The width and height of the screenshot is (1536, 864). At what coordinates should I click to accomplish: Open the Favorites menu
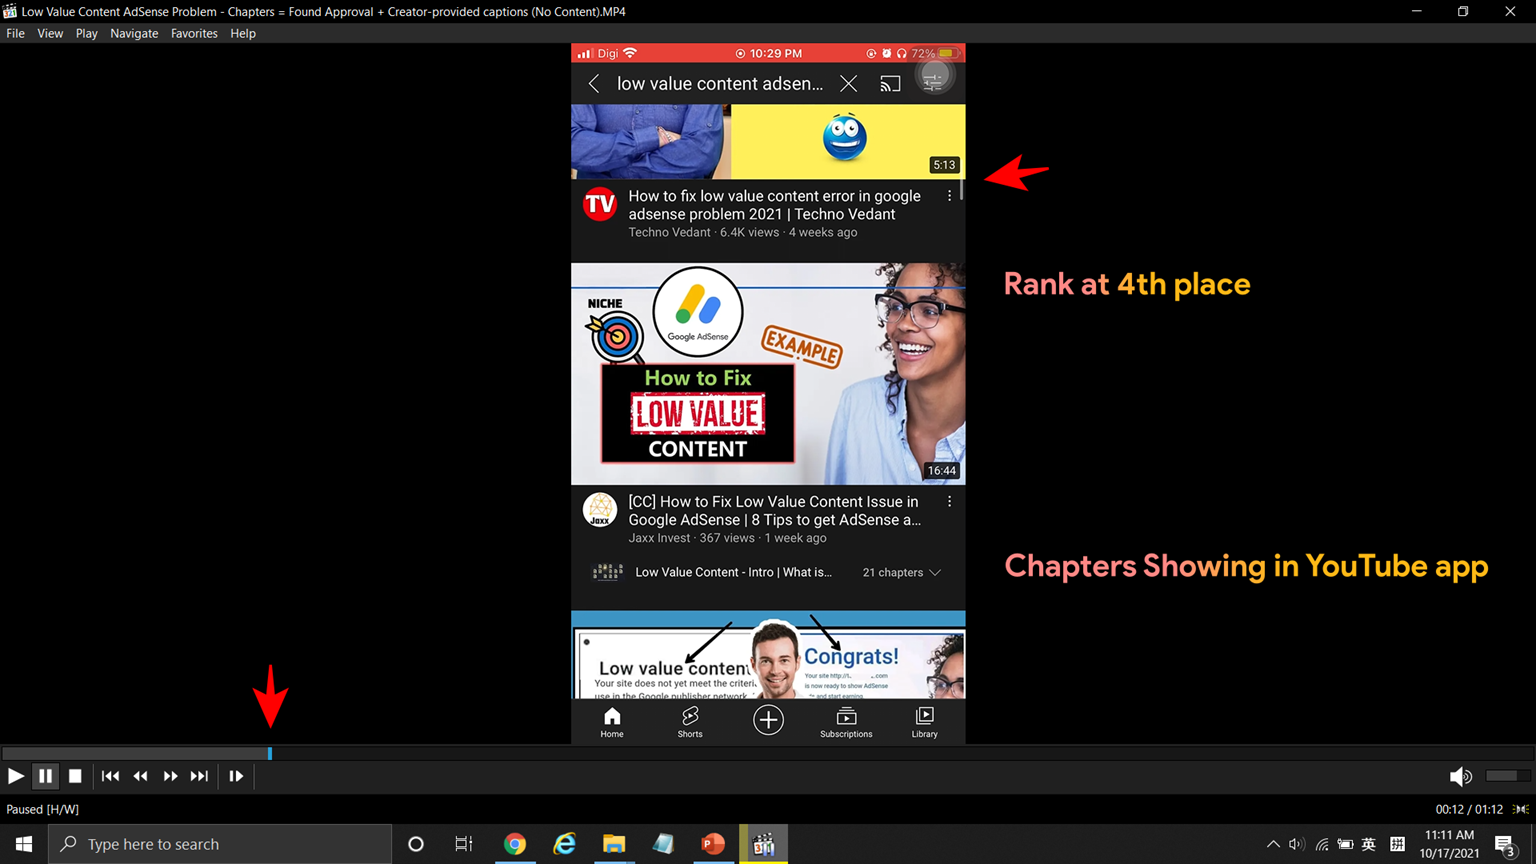[194, 33]
